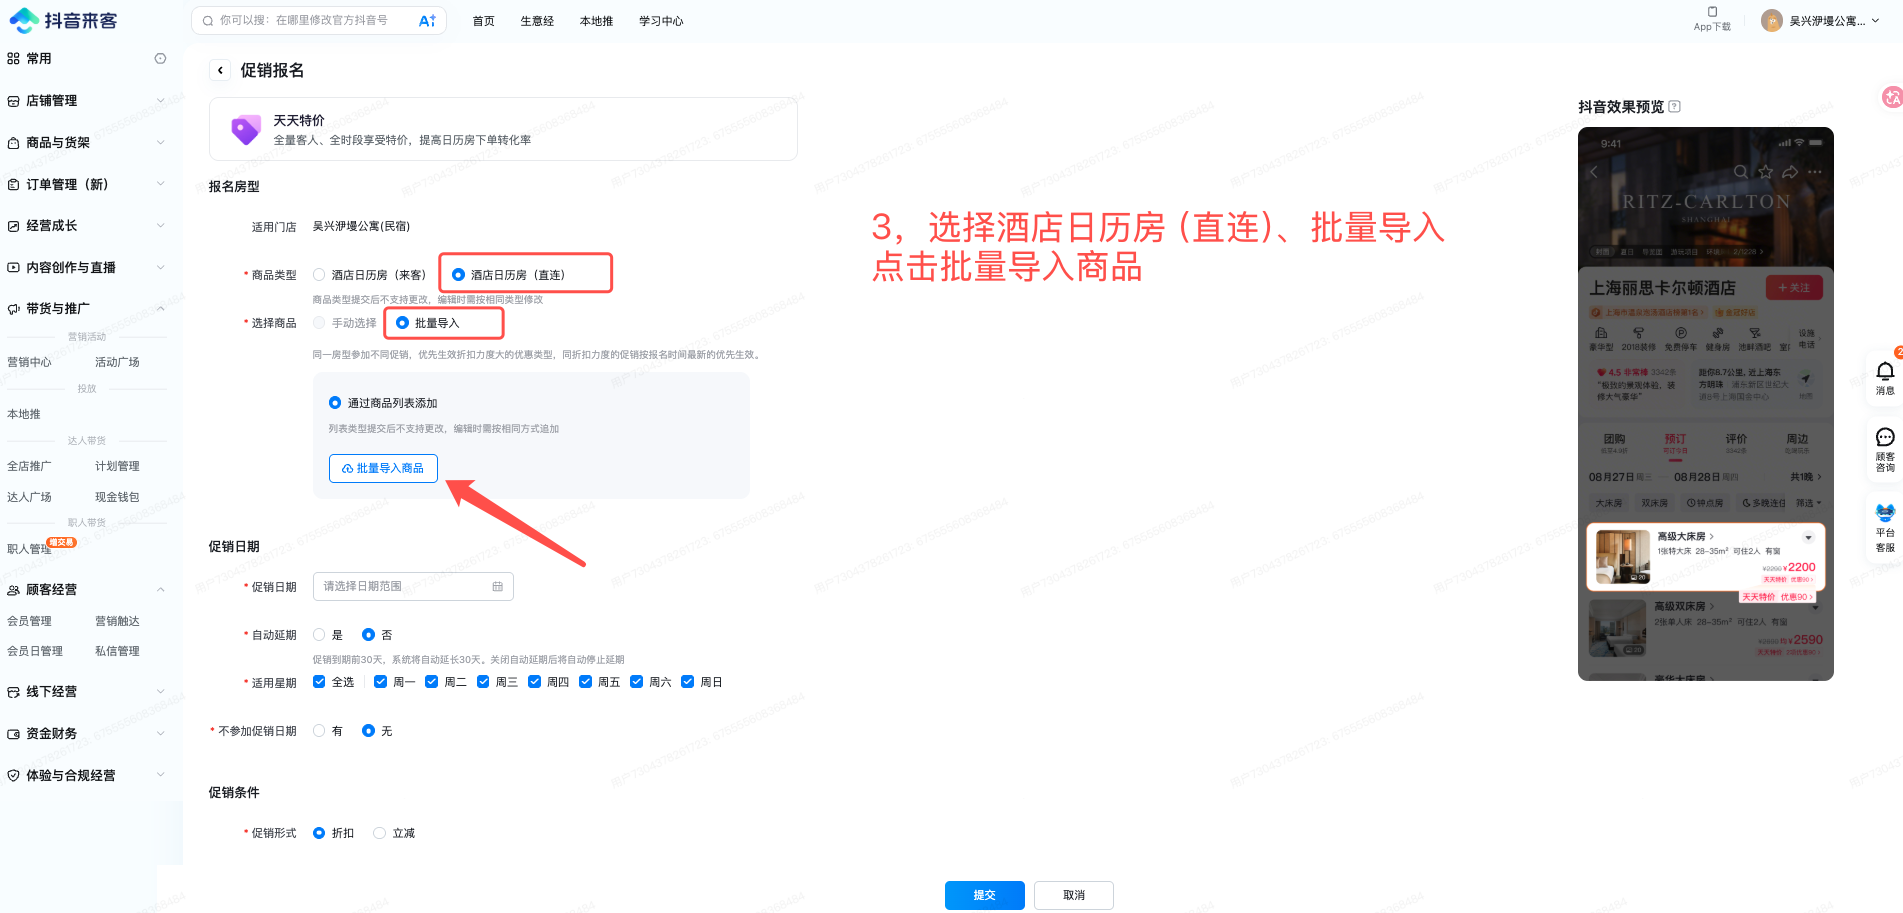Click the back arrow beside 促销报名
1903x913 pixels.
point(220,70)
